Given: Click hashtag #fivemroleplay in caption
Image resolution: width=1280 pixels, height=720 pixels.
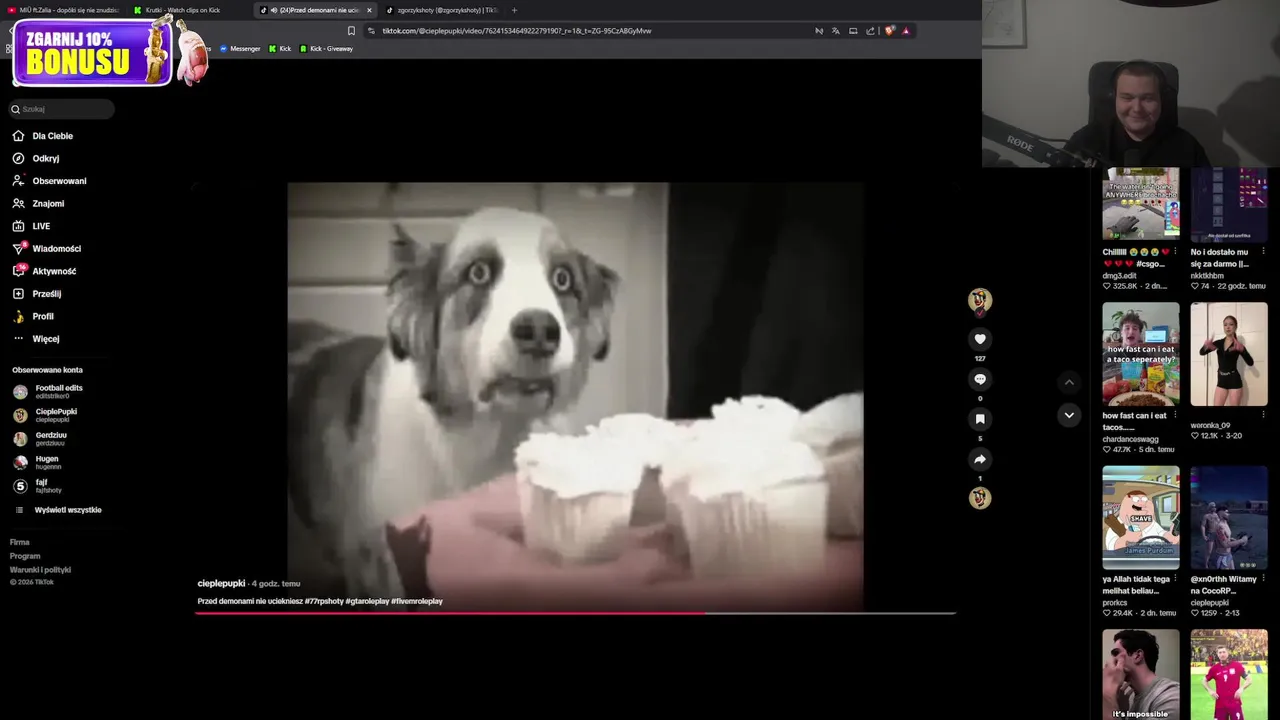Looking at the screenshot, I should (x=417, y=601).
